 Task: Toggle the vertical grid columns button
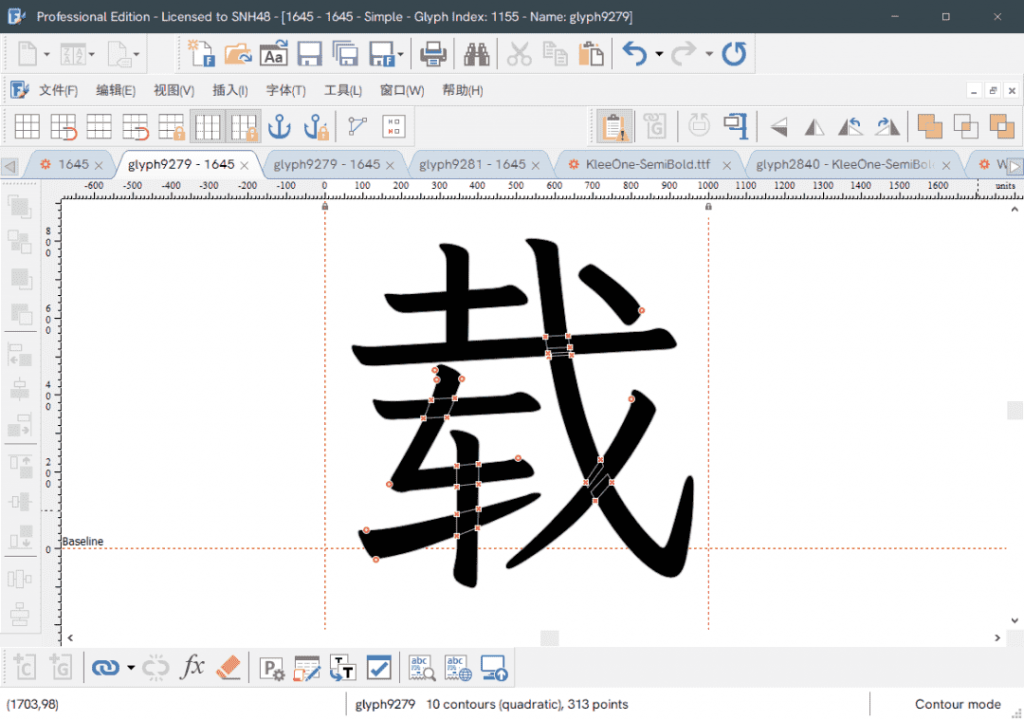pyautogui.click(x=208, y=126)
